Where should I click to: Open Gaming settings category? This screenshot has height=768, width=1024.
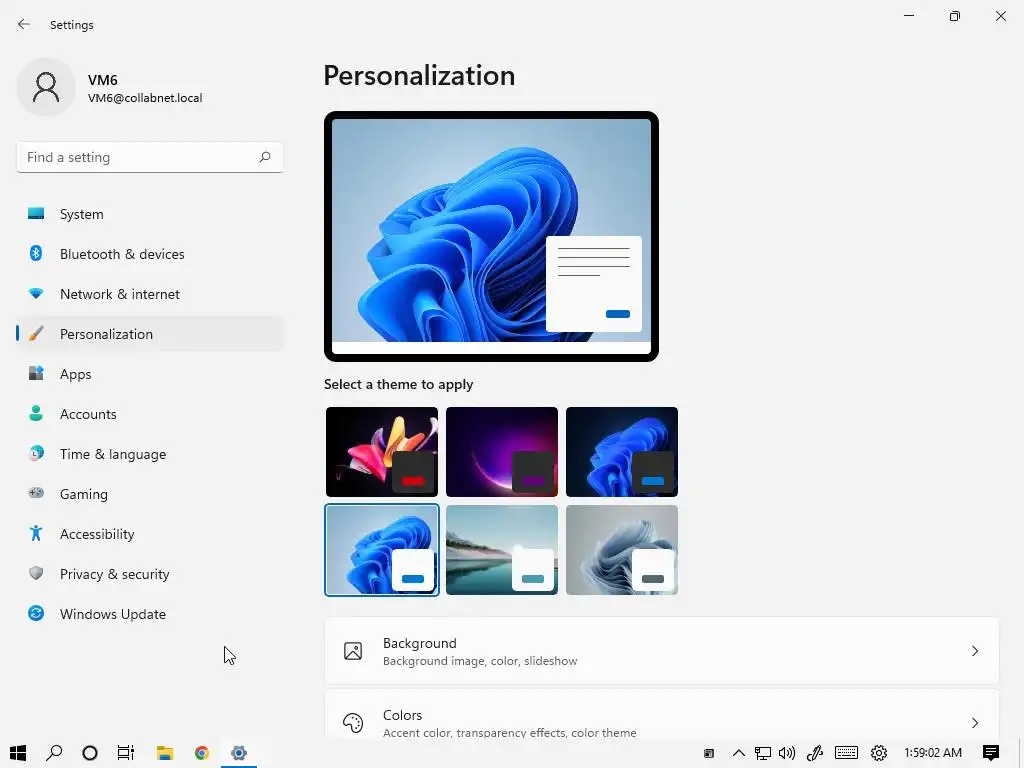[150, 494]
